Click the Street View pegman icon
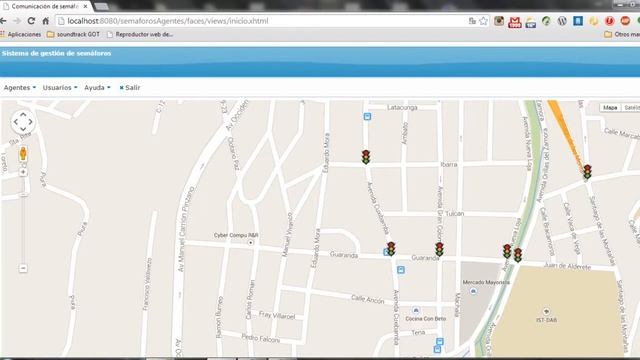The width and height of the screenshot is (640, 360). [23, 154]
